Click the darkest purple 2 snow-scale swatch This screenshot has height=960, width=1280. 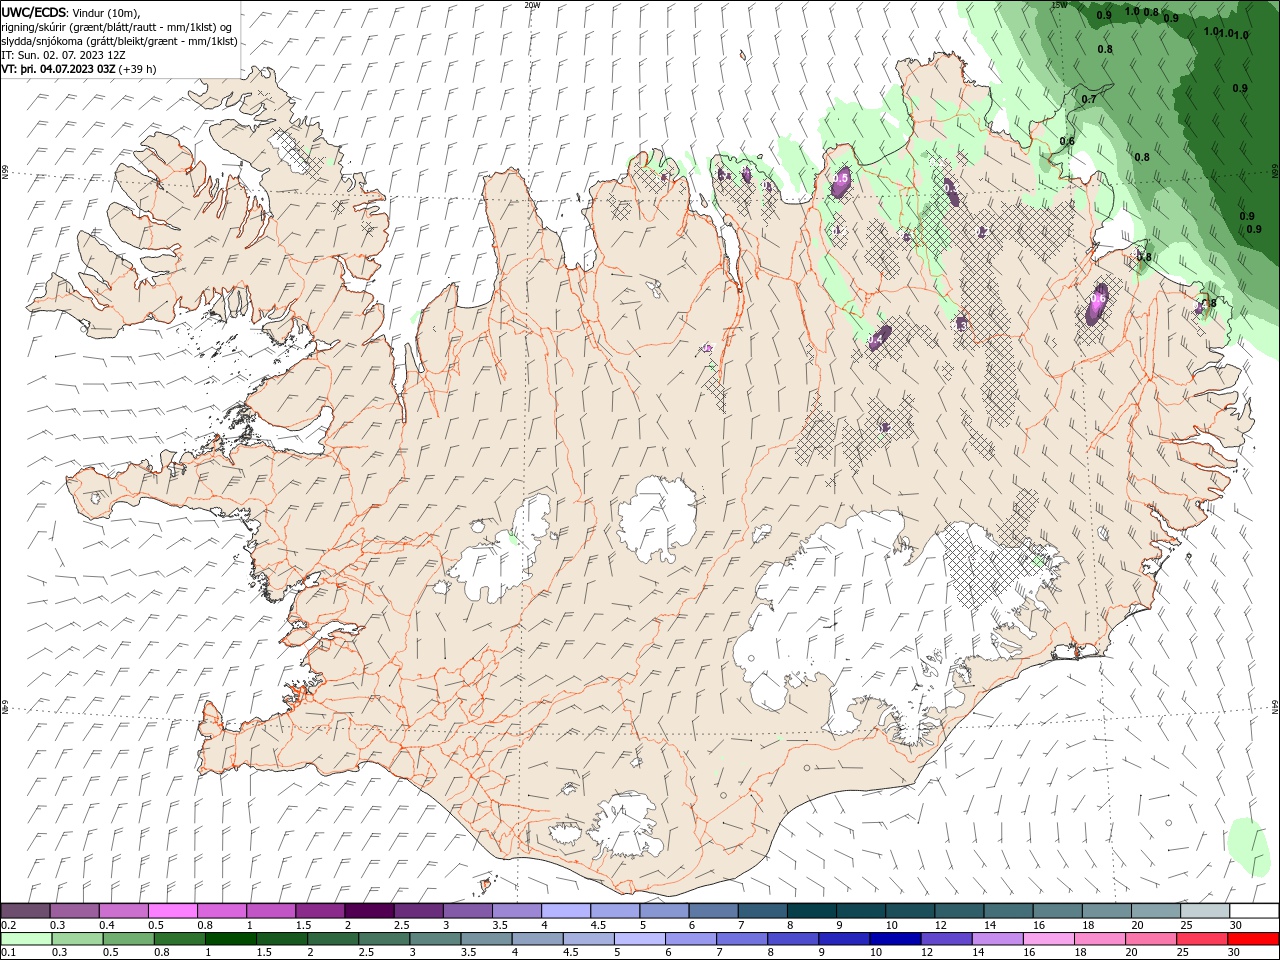point(370,911)
